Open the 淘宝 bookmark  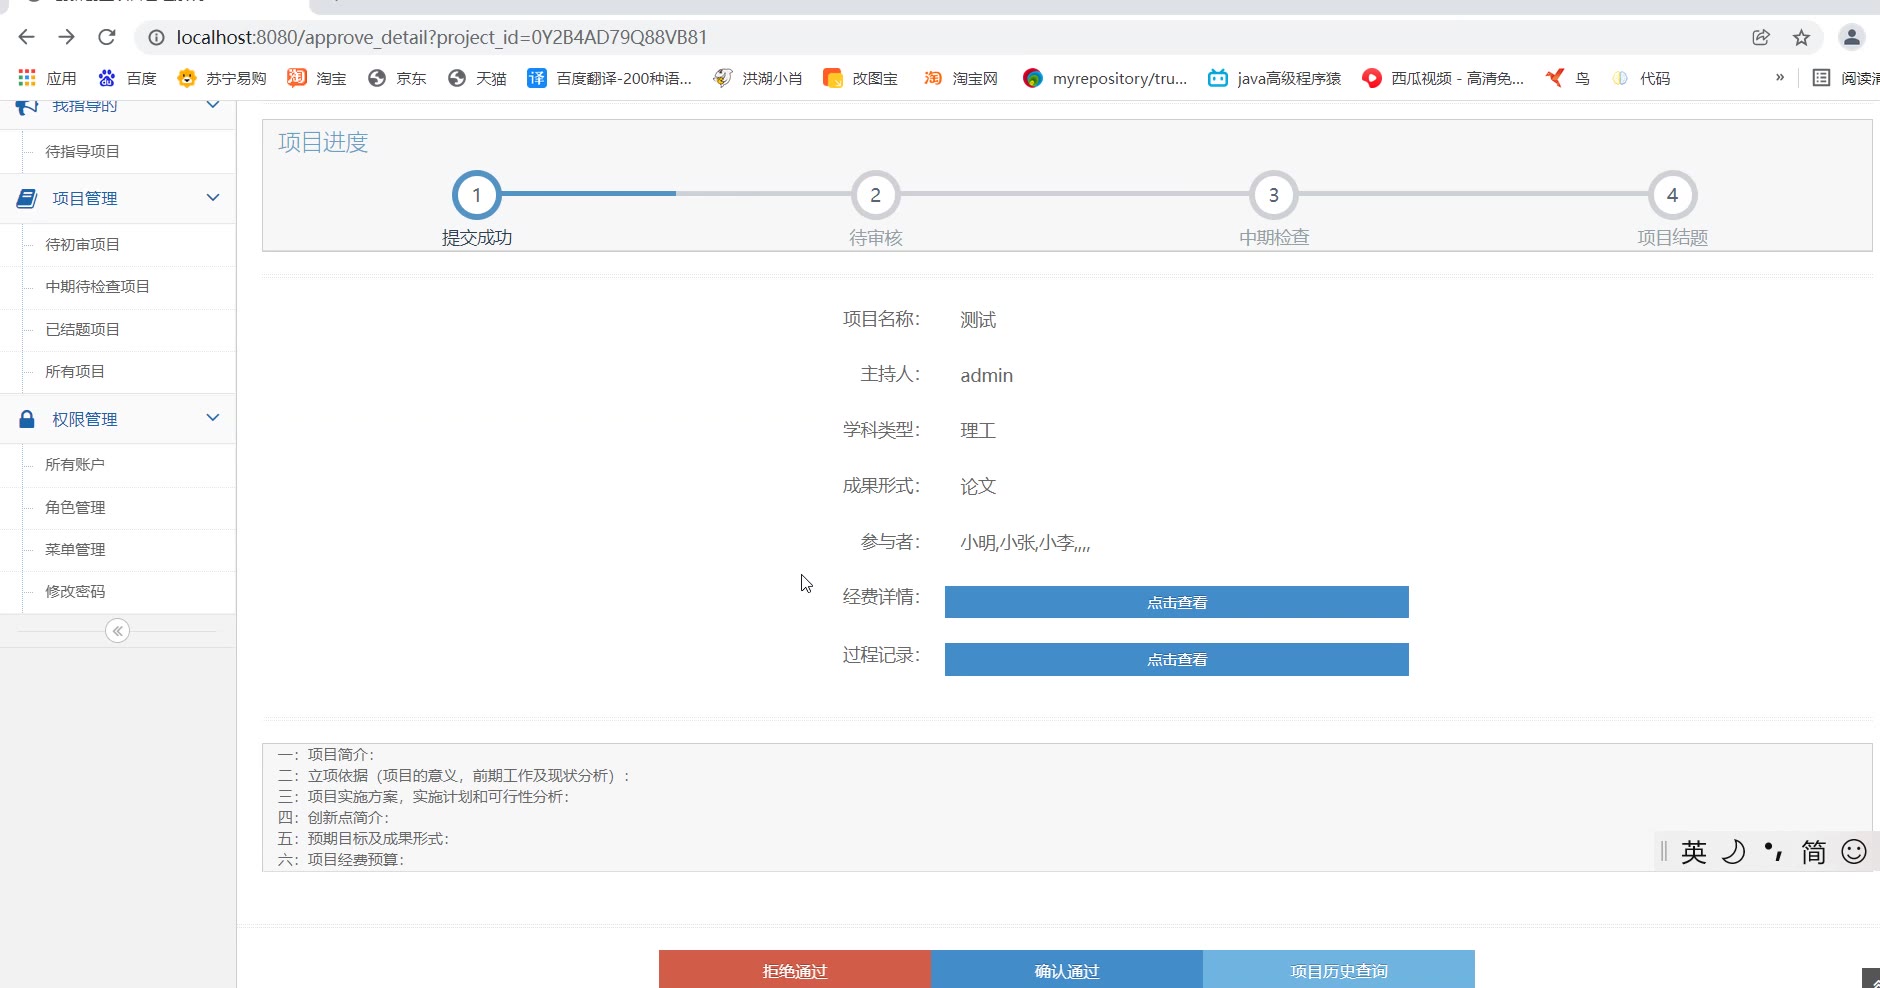[x=317, y=78]
